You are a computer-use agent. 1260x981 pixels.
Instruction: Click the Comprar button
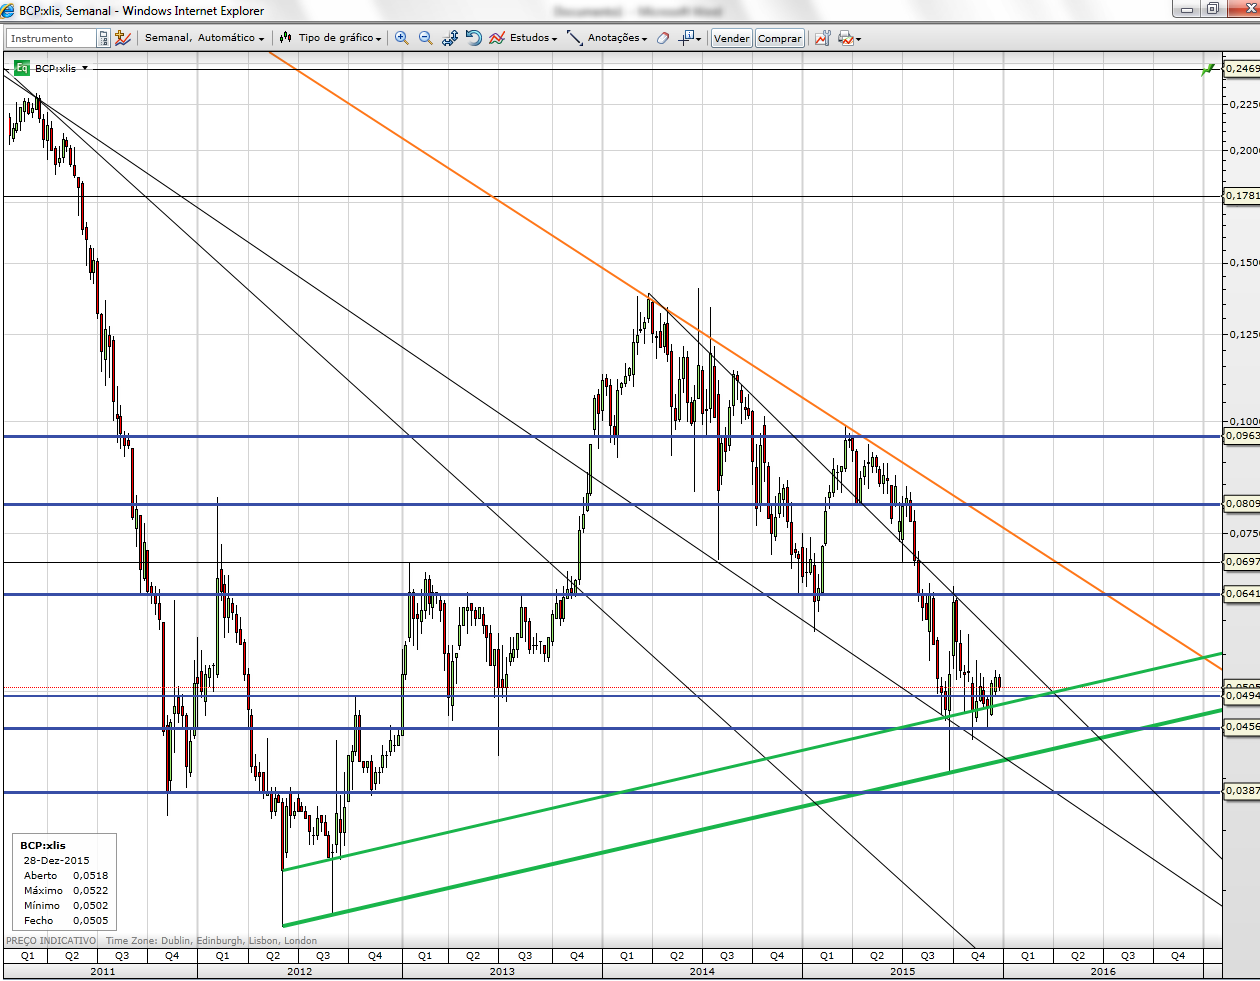pos(779,38)
